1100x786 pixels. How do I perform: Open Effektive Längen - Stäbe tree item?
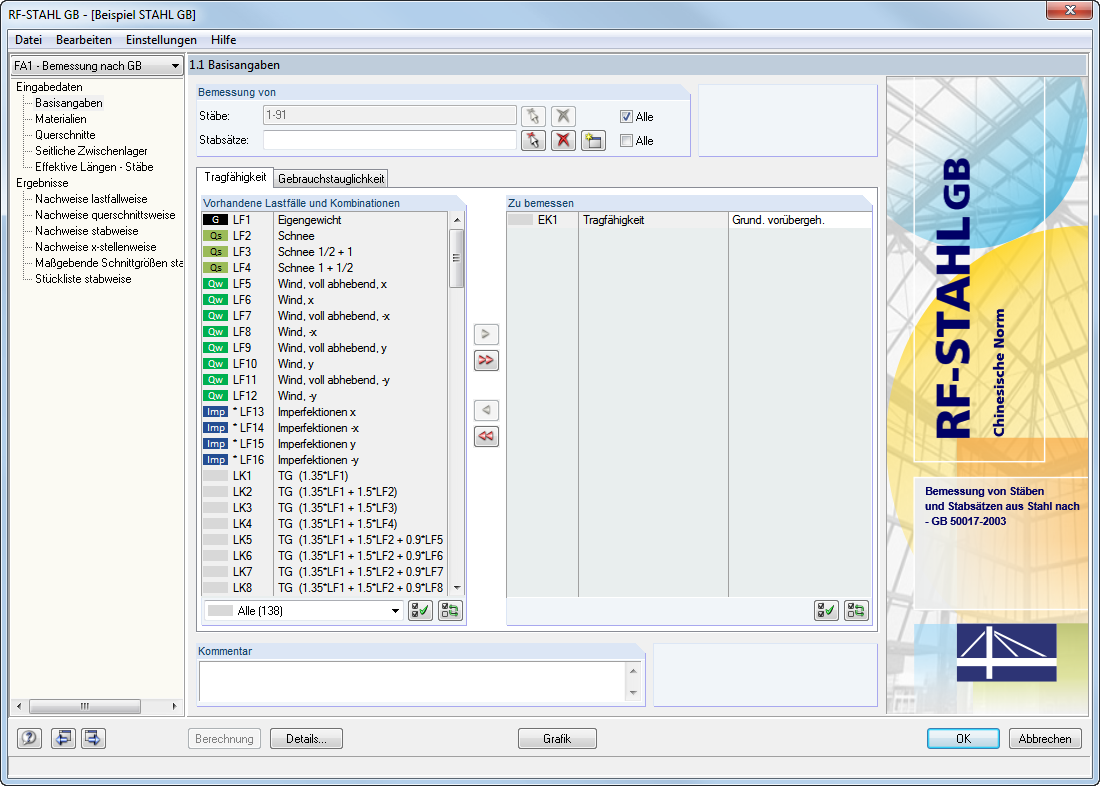pyautogui.click(x=94, y=167)
